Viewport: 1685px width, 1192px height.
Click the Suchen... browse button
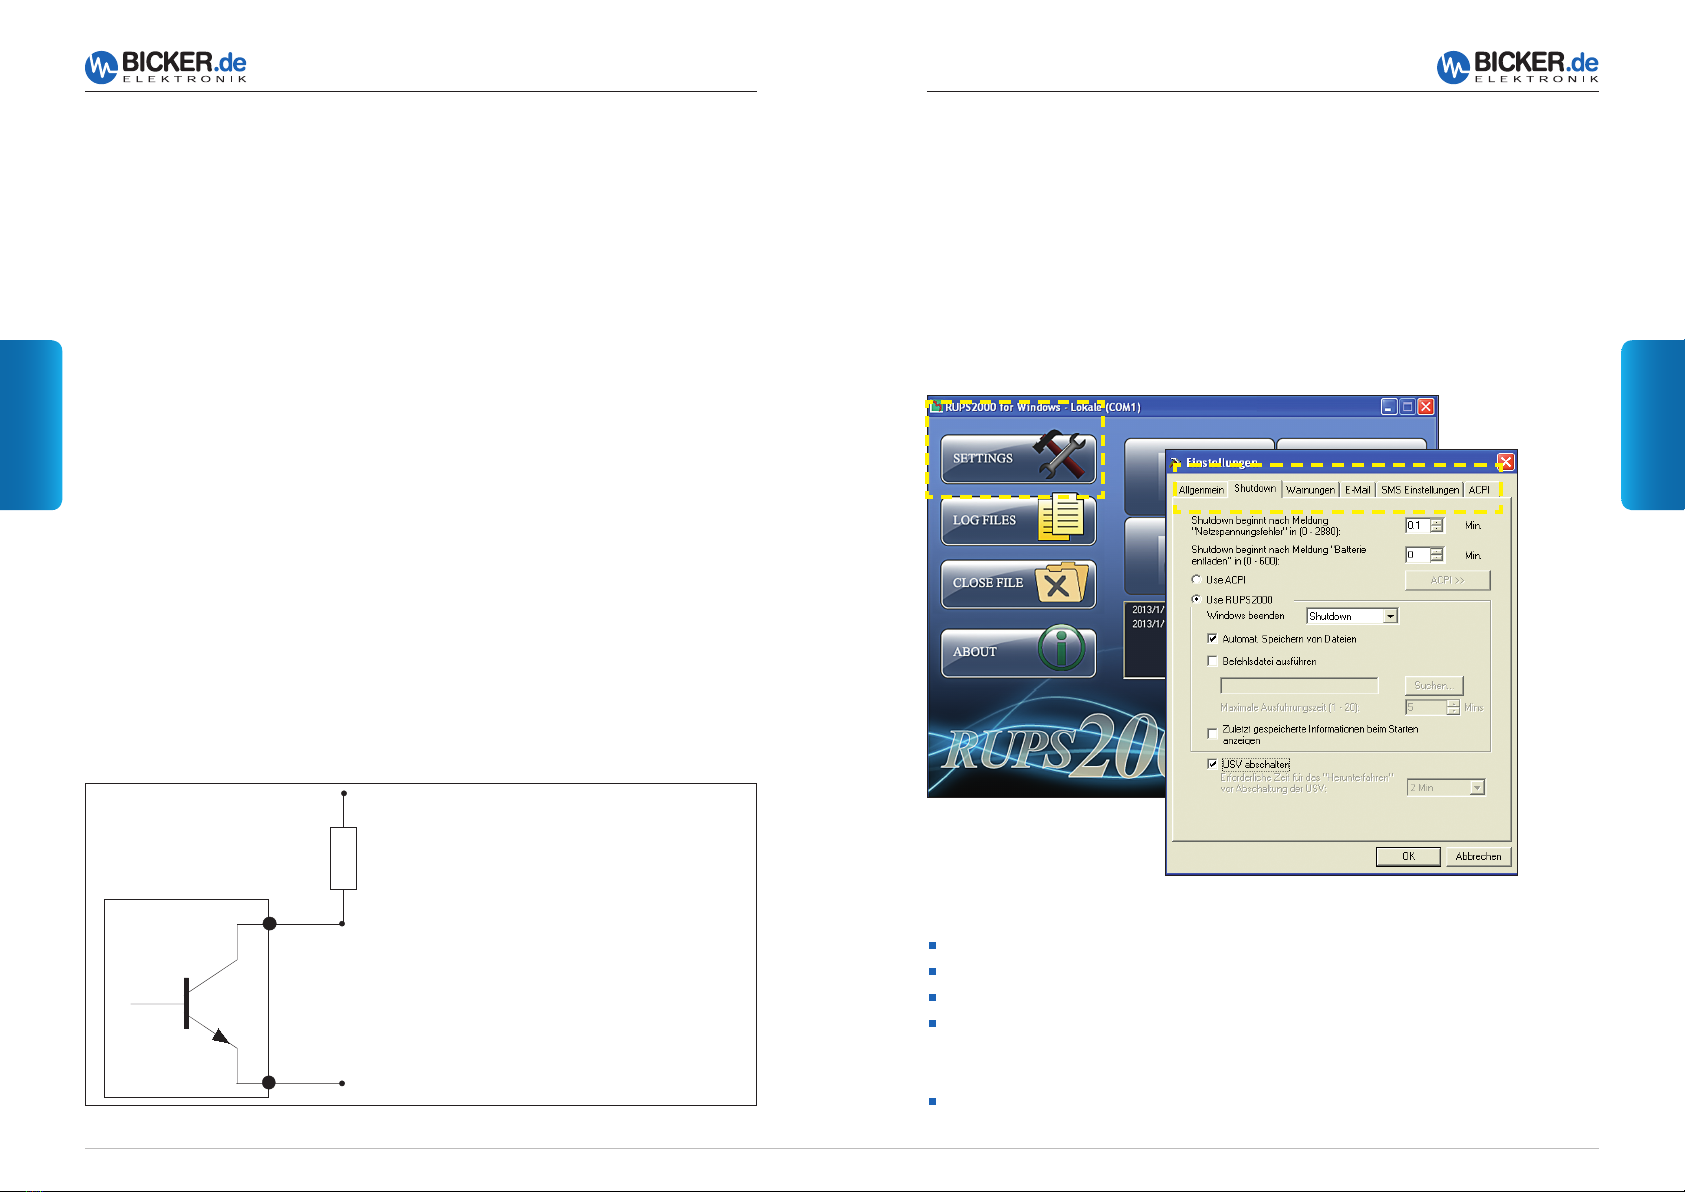(1434, 686)
